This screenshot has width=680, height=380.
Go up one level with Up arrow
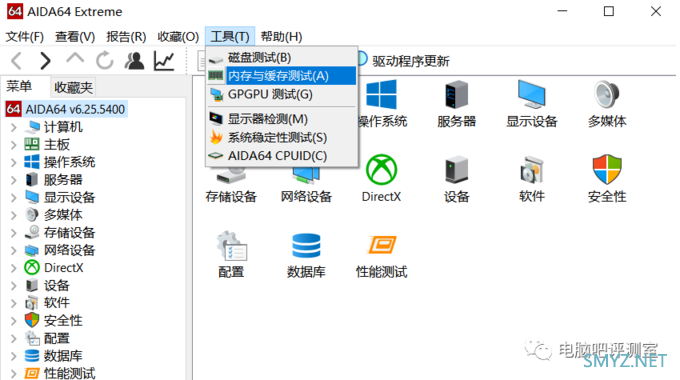(75, 59)
